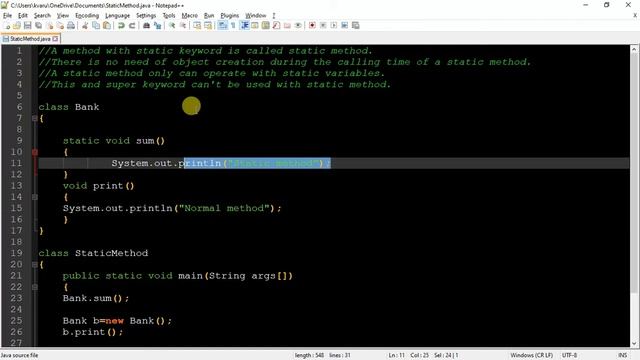This screenshot has height=360, width=640.
Task: Click the "Normal method" string on line 15
Action: pos(224,209)
